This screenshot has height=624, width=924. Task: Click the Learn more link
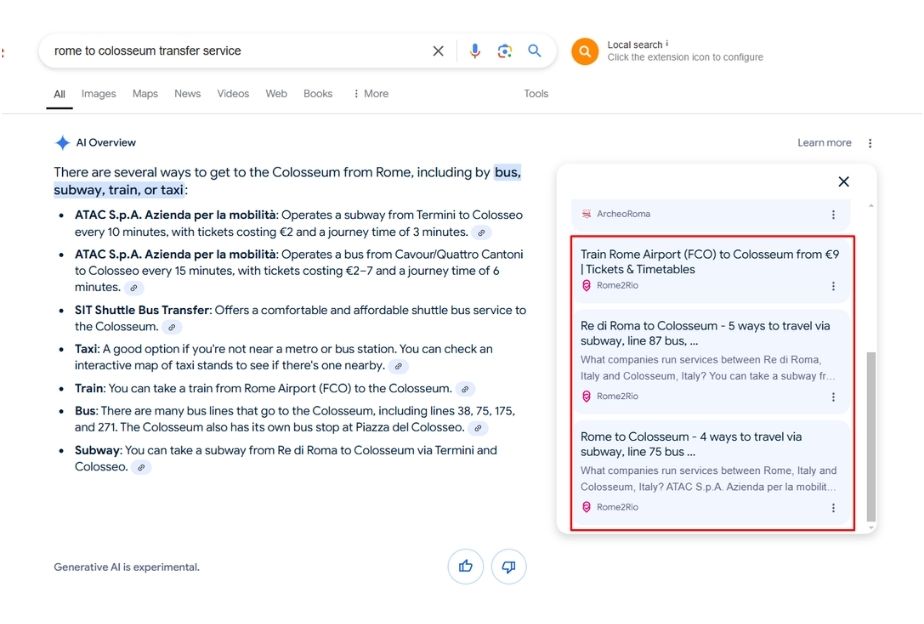(824, 143)
